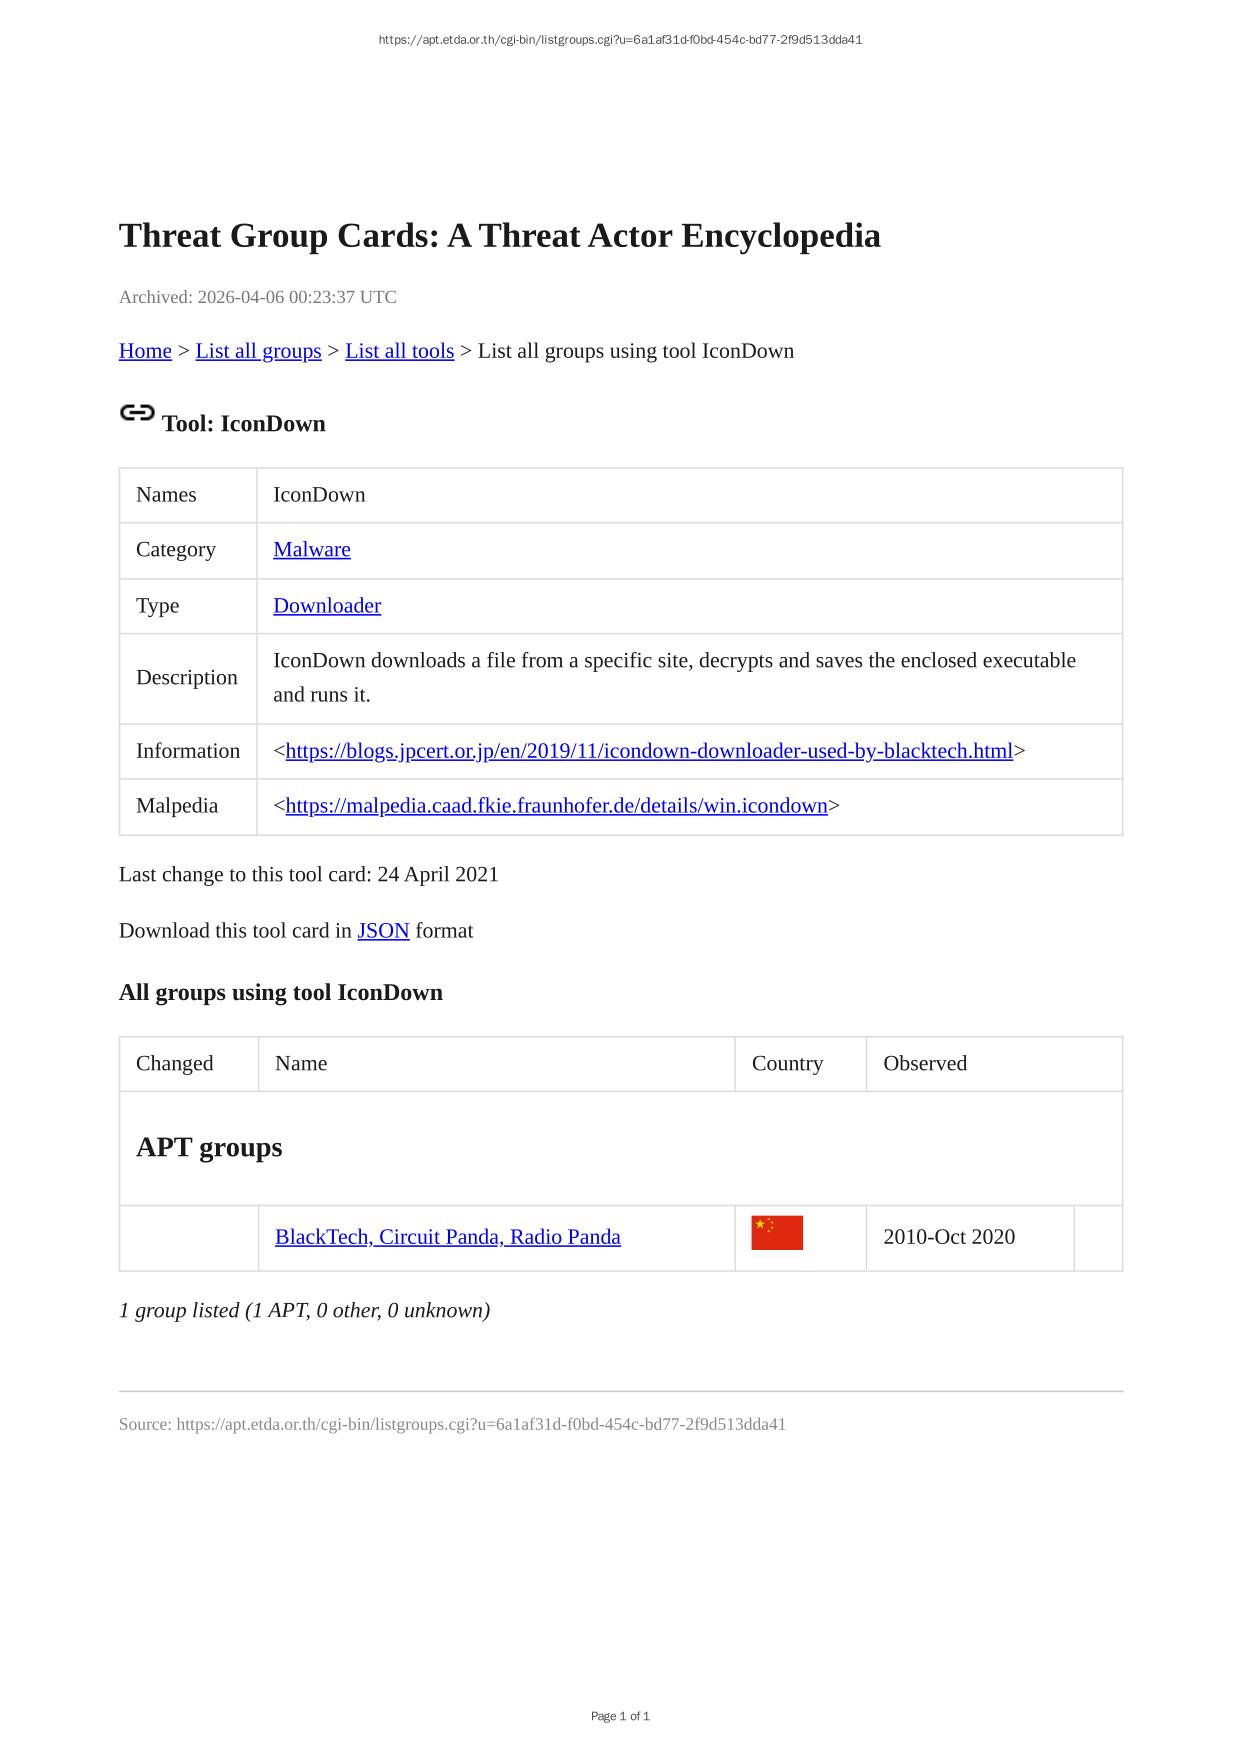Click the chain link icon beside Tool: IconDown
Viewport: 1242px width, 1756px height.
click(x=137, y=413)
